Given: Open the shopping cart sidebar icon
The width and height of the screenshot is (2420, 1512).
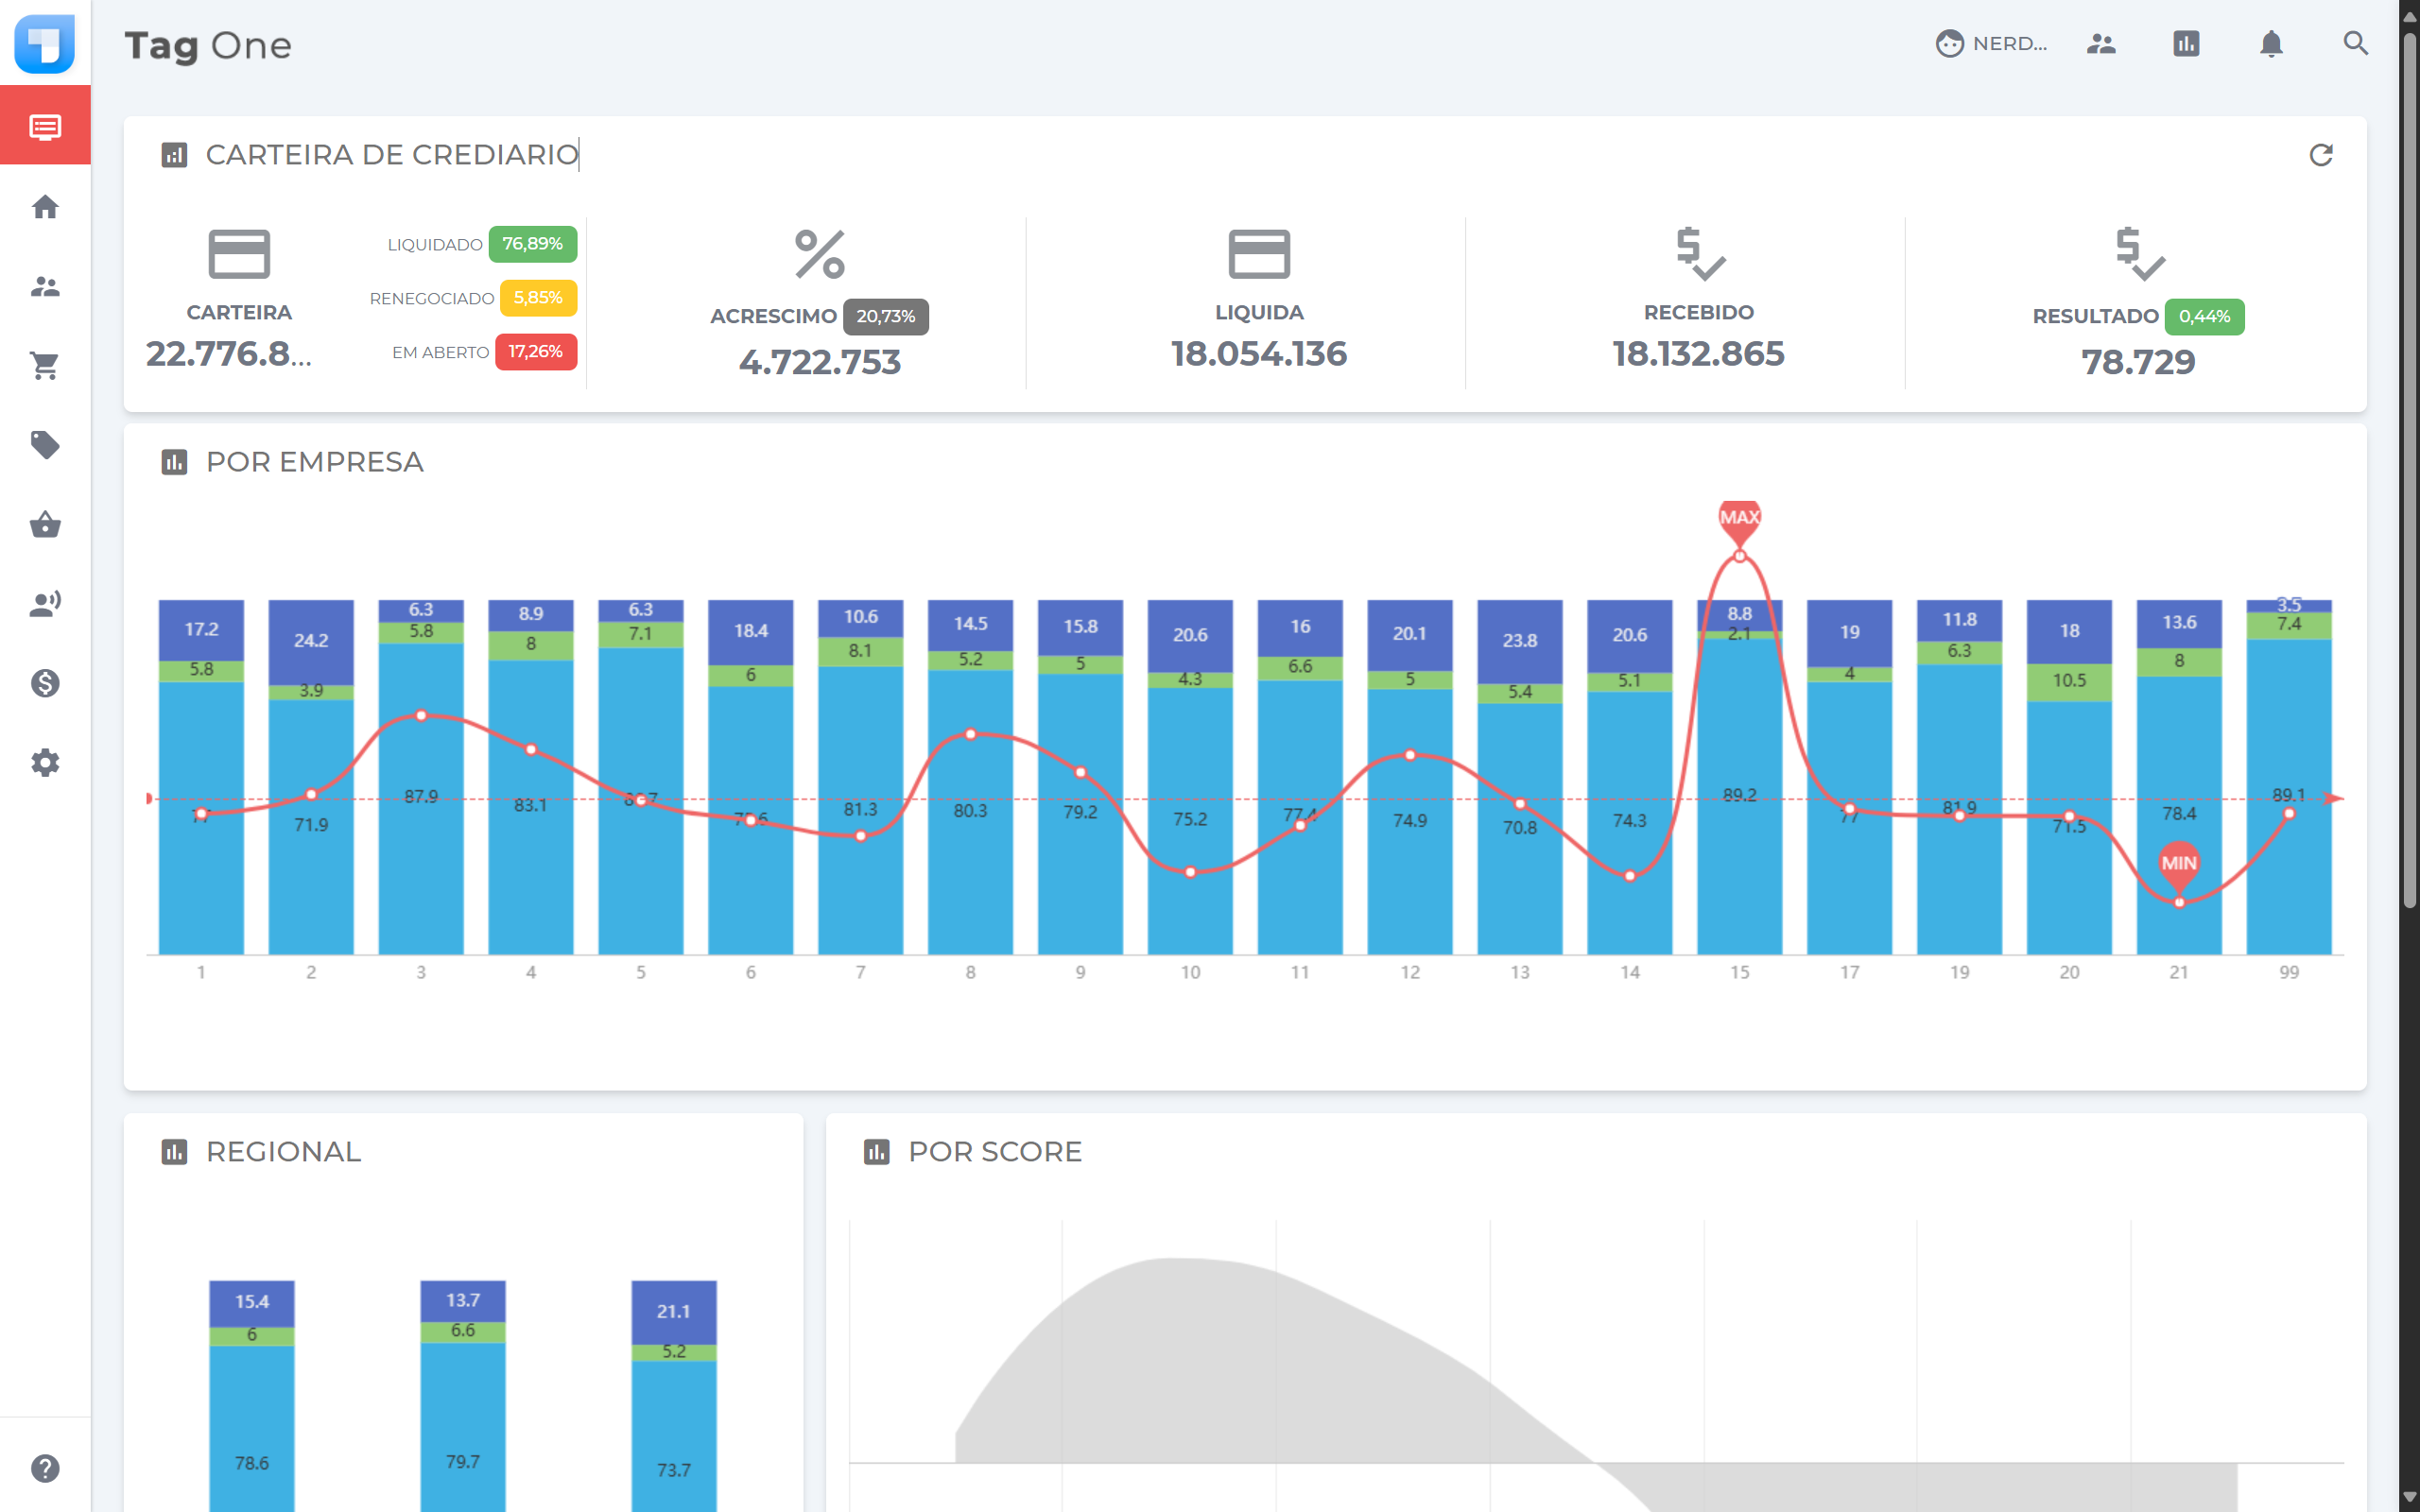Looking at the screenshot, I should tap(45, 366).
